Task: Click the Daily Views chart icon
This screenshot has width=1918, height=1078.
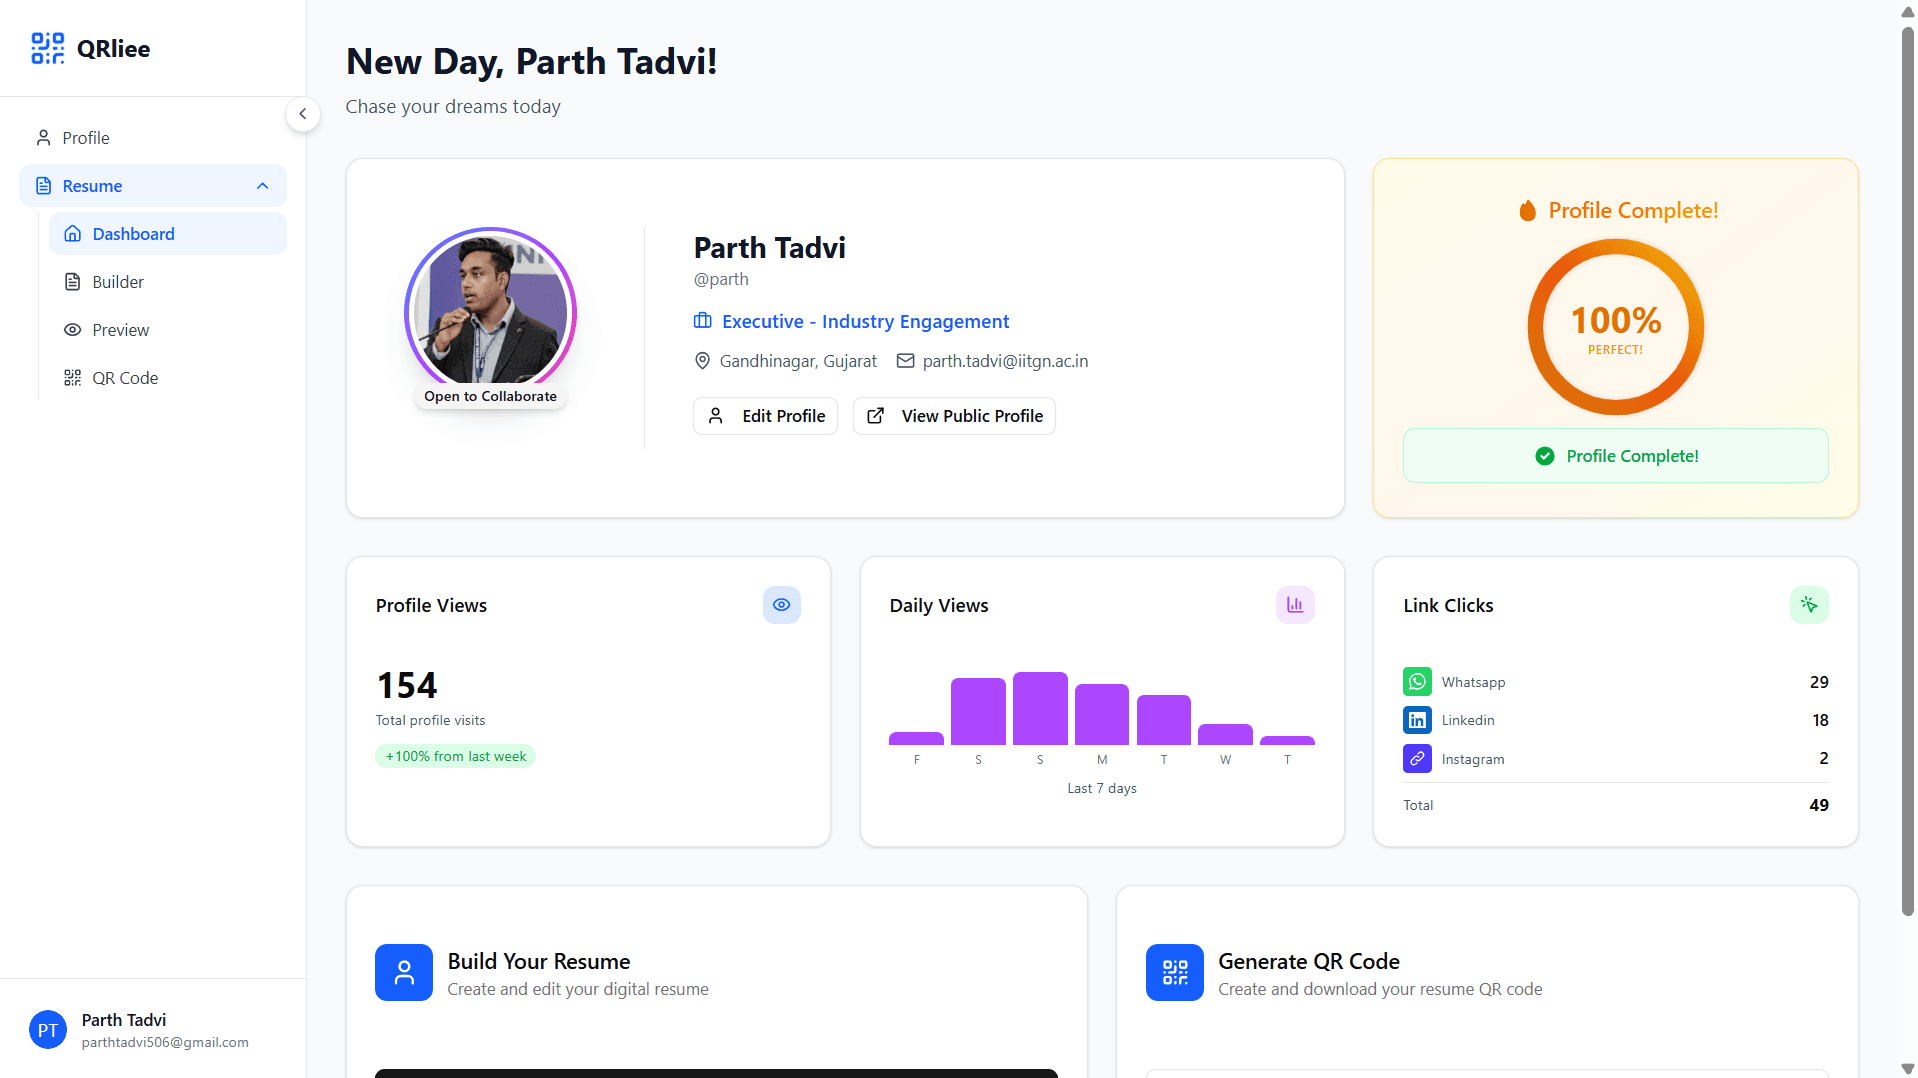Action: click(1294, 604)
